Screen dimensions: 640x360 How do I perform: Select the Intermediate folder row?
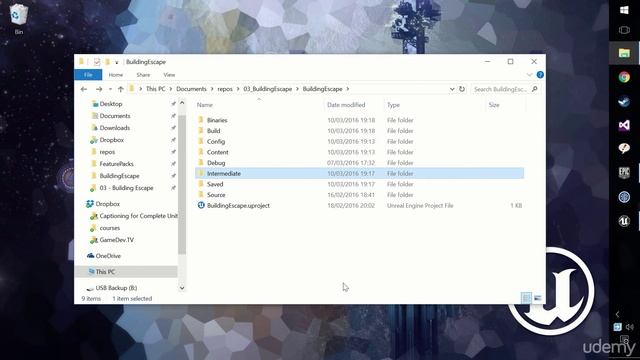360,173
